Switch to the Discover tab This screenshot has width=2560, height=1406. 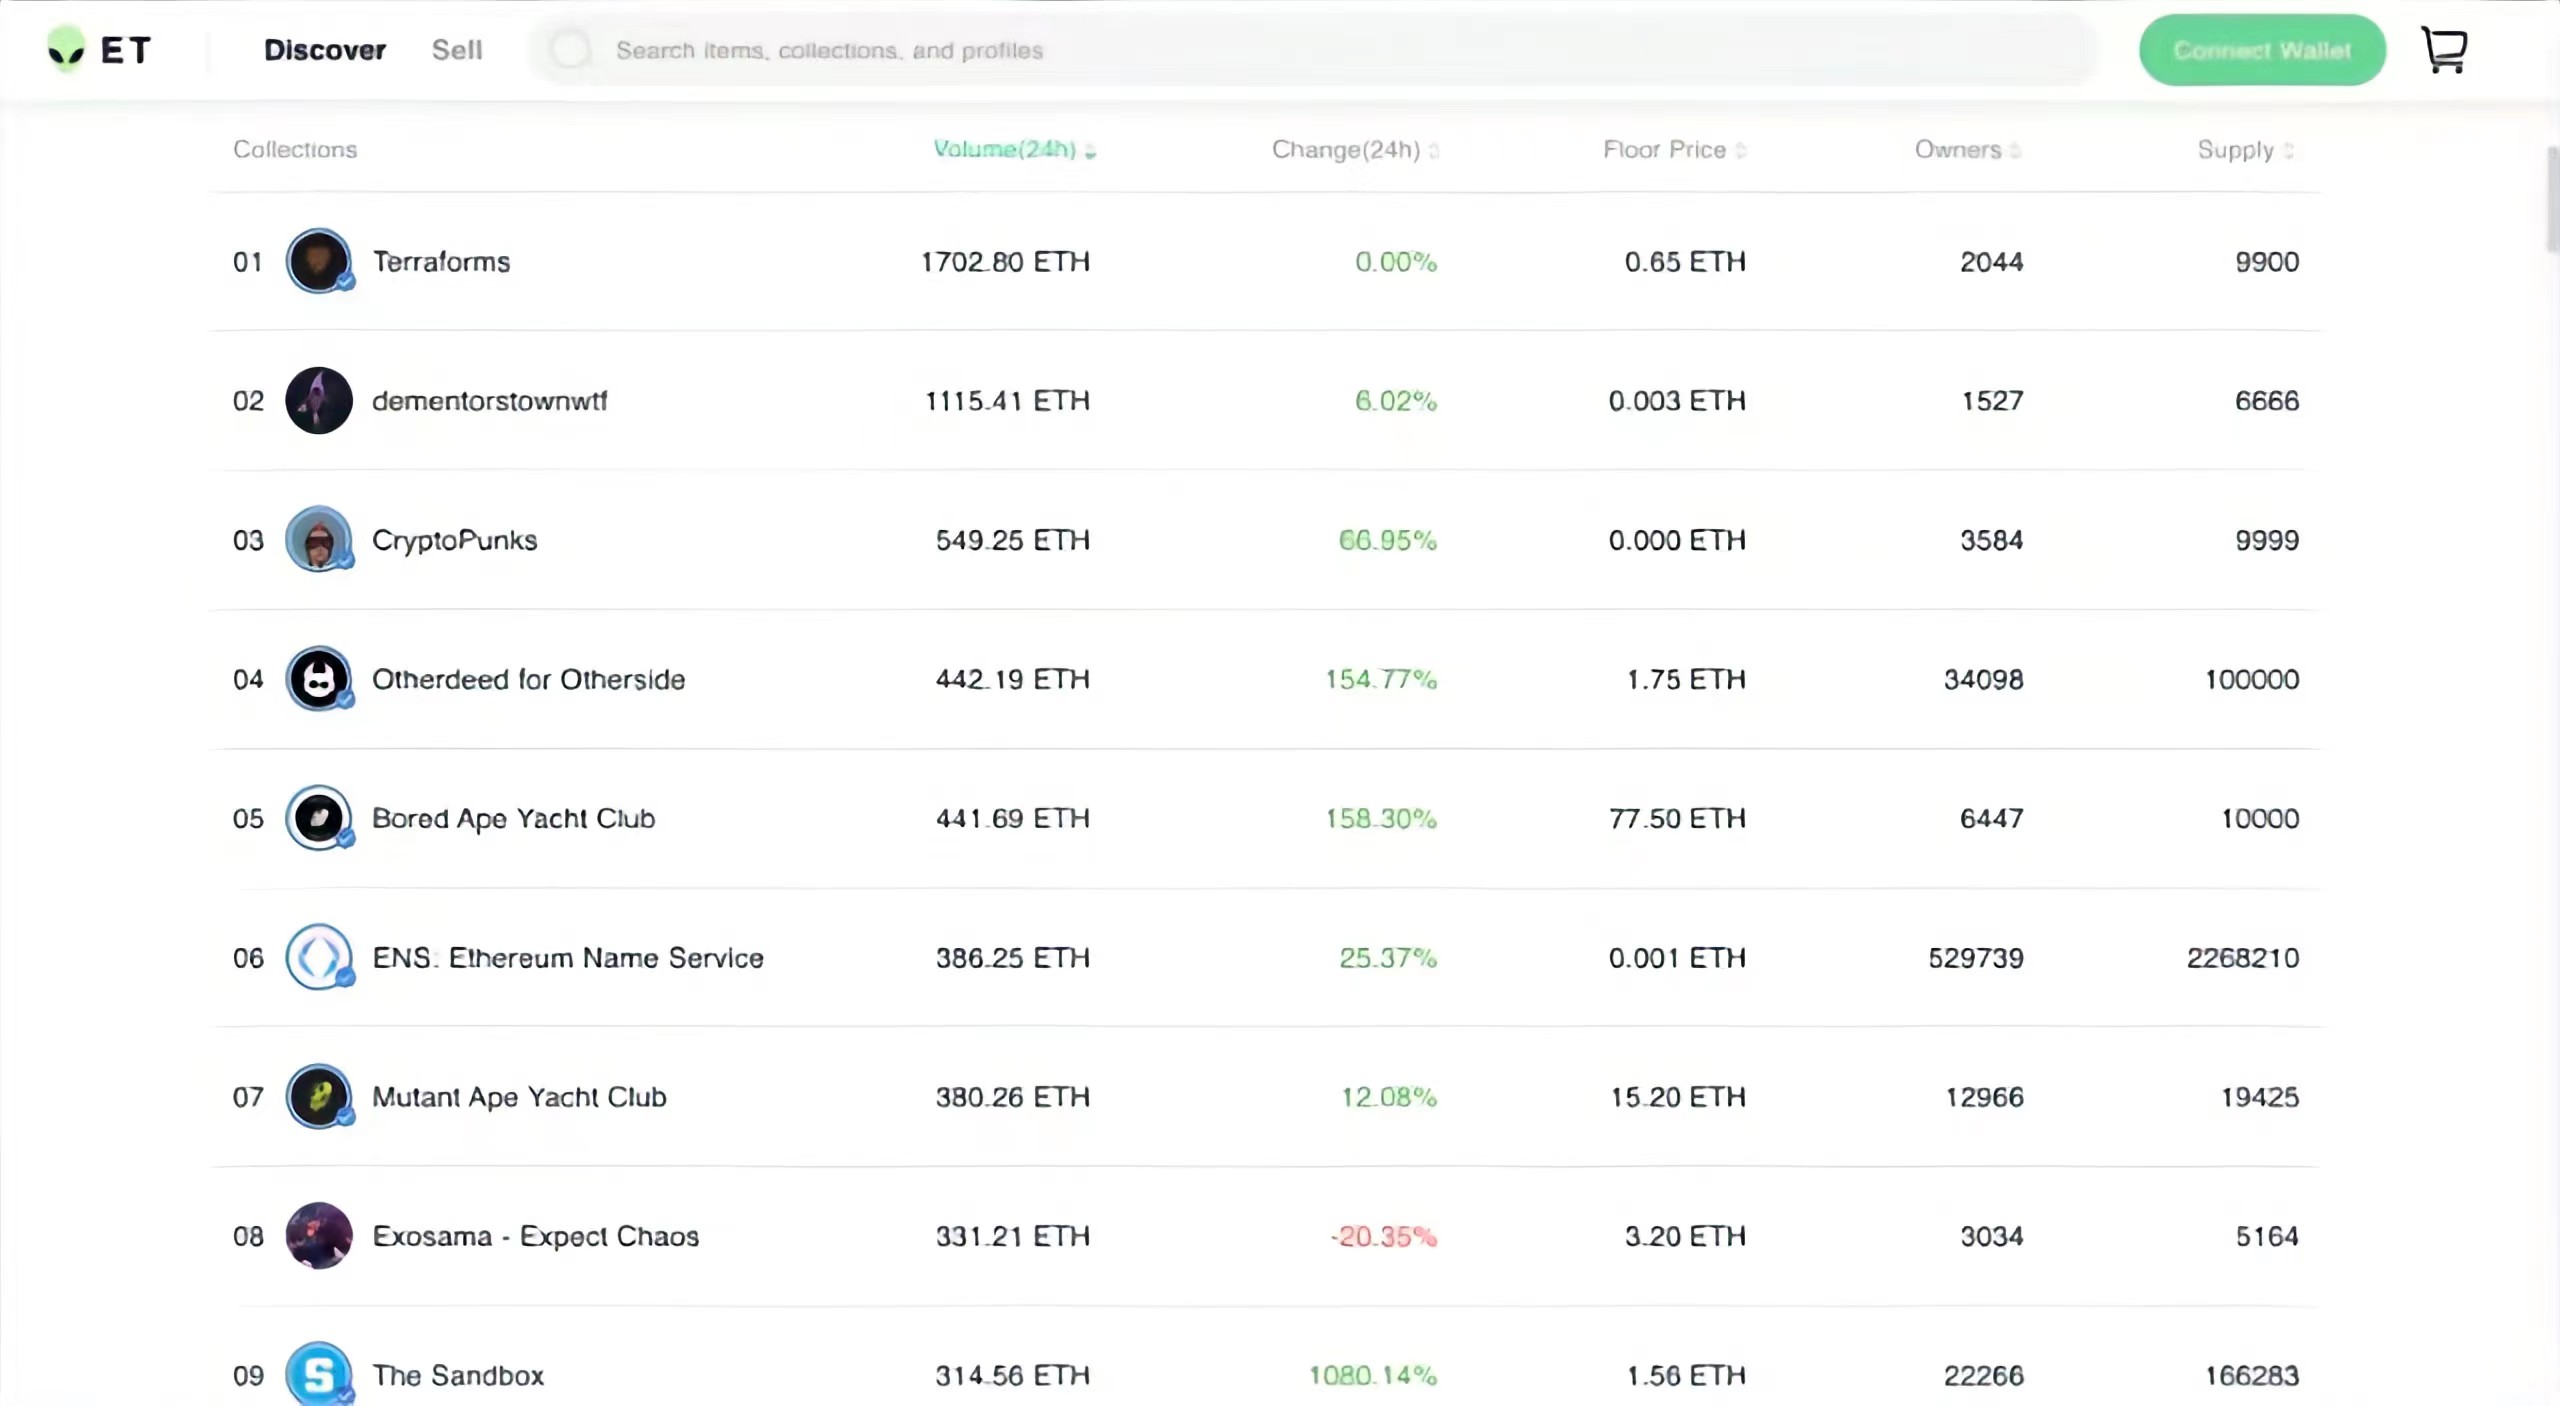(325, 50)
